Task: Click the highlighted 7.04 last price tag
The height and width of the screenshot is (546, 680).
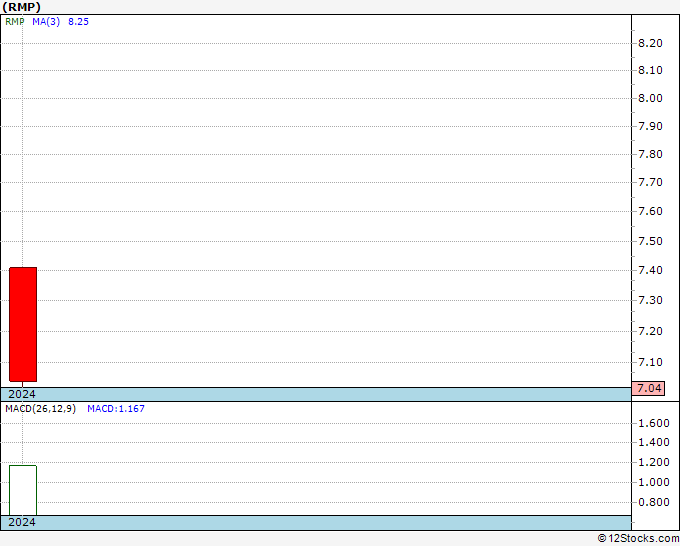Action: [x=648, y=388]
